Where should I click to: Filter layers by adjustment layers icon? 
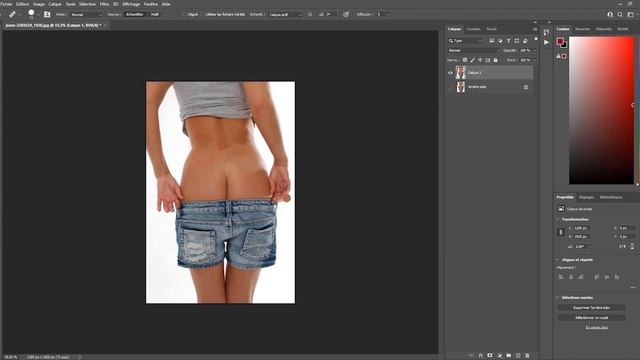tap(500, 41)
